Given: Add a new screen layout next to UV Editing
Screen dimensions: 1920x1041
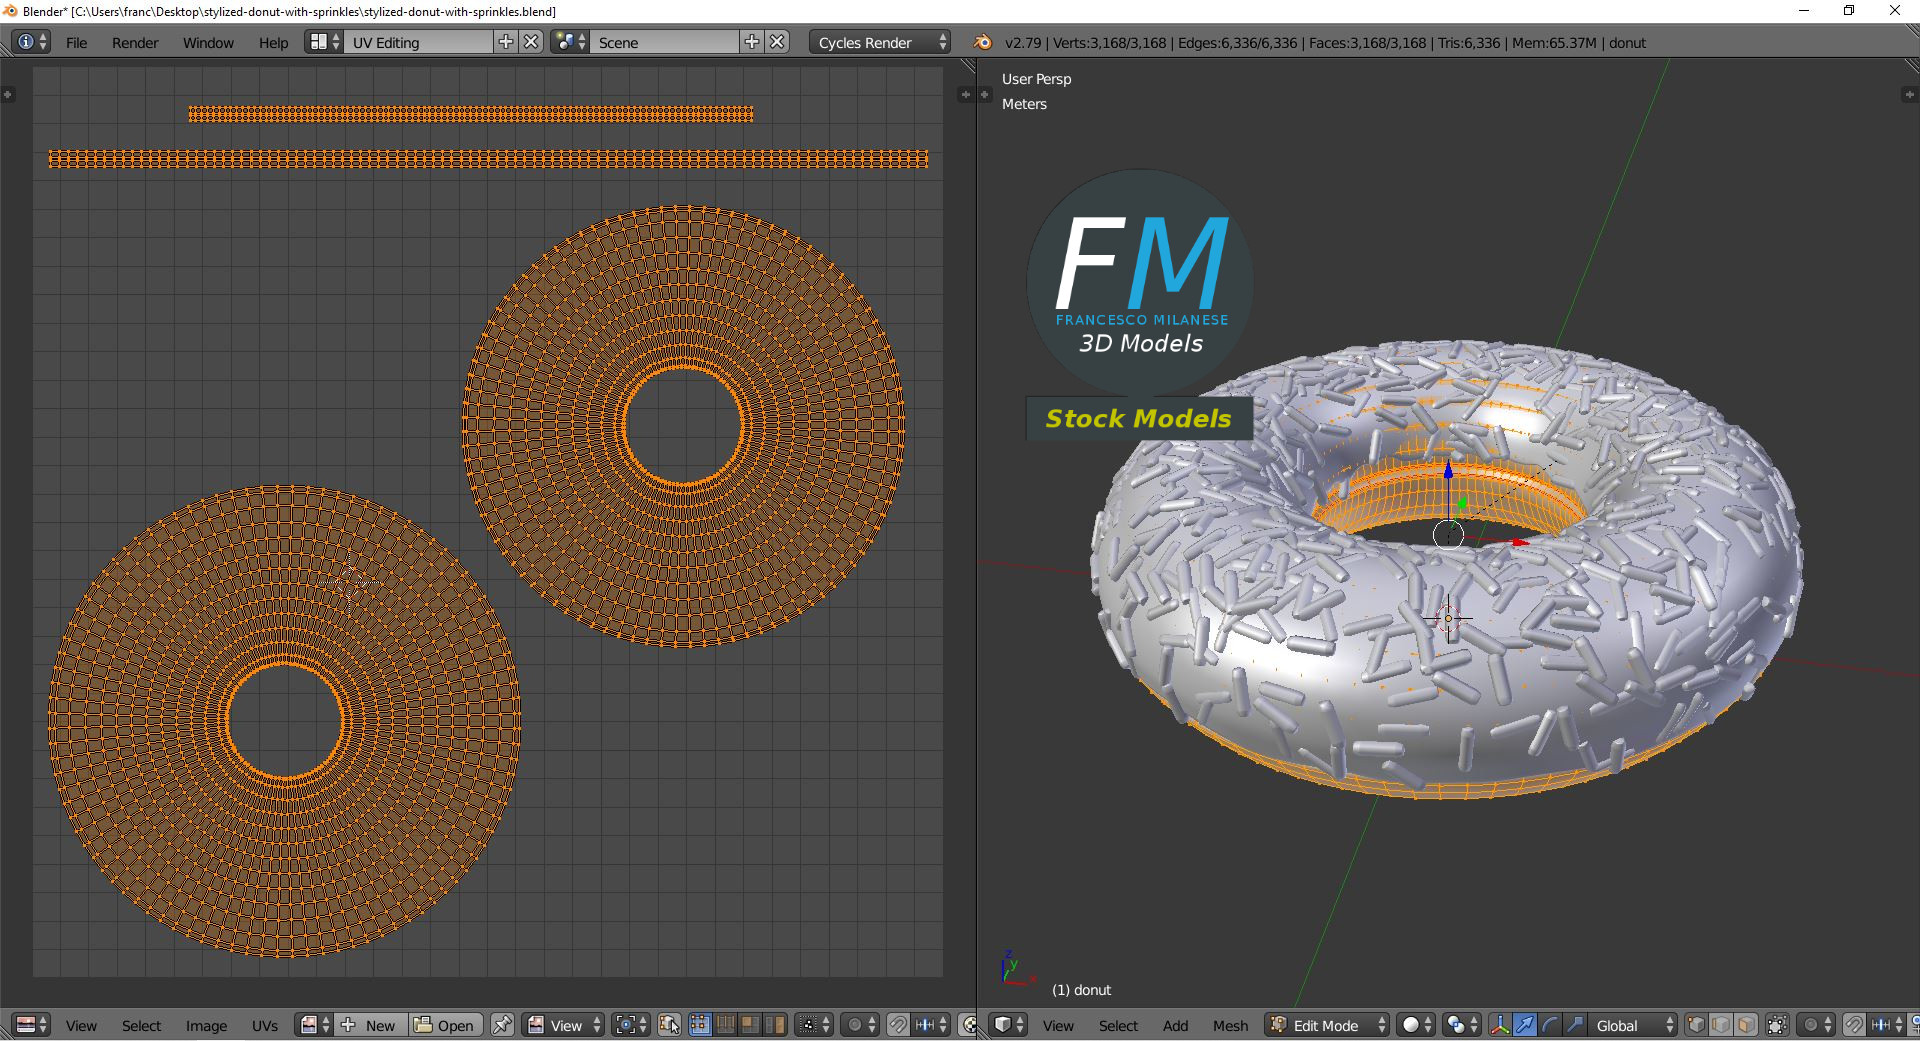Looking at the screenshot, I should click(506, 42).
